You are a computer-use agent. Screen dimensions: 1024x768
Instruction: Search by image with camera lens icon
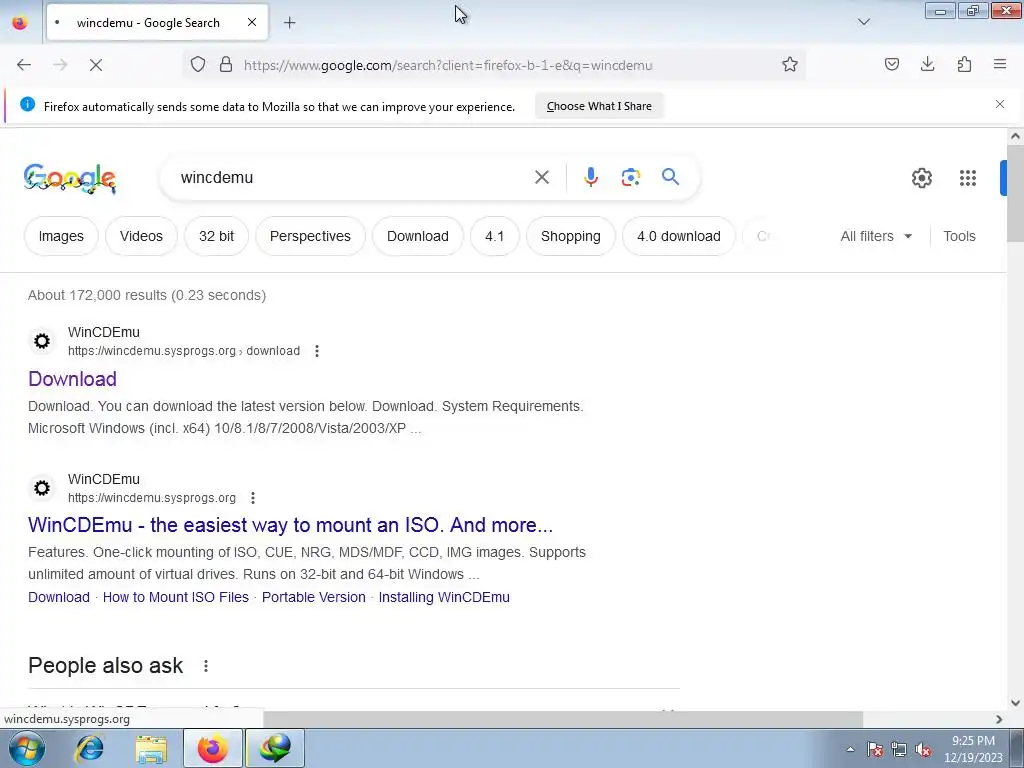click(631, 177)
